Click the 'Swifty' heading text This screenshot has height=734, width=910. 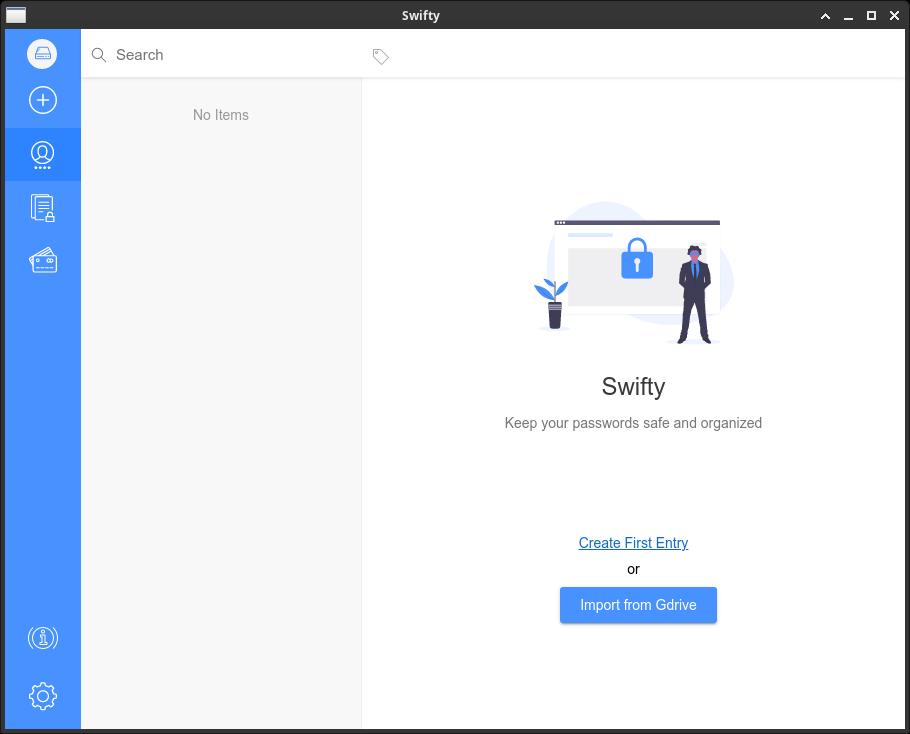[x=633, y=386]
